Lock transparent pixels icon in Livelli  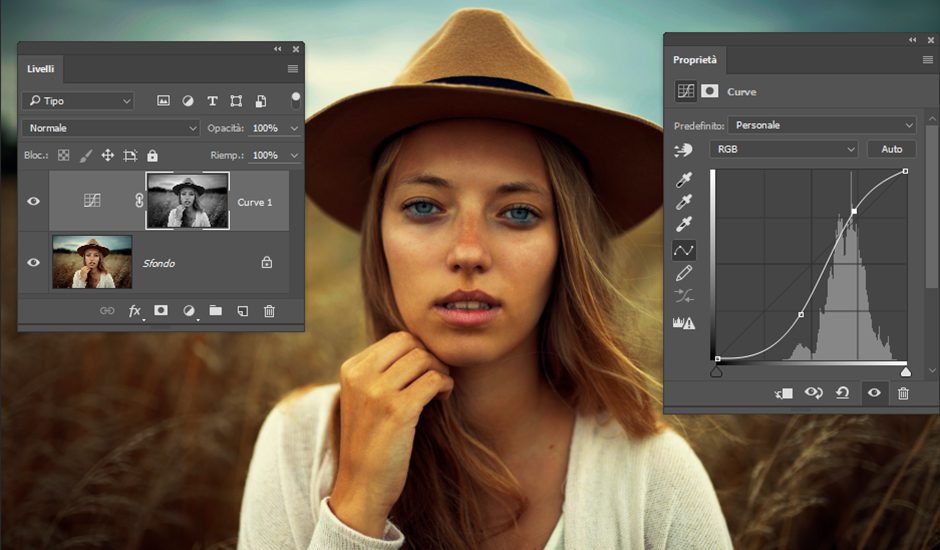click(x=64, y=155)
